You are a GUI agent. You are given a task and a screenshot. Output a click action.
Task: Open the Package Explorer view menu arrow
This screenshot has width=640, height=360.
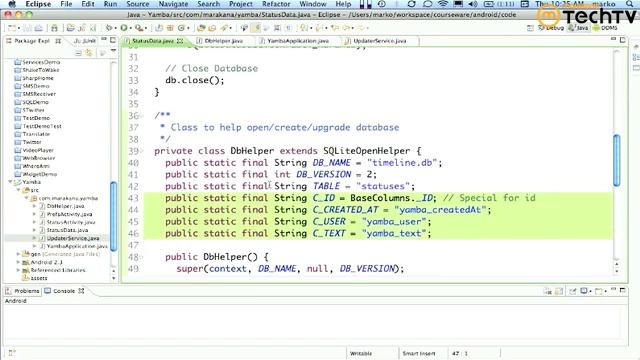click(x=113, y=51)
